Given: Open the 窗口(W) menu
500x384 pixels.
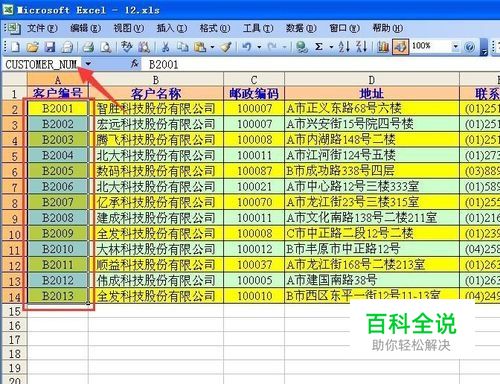Looking at the screenshot, I should coord(344,28).
